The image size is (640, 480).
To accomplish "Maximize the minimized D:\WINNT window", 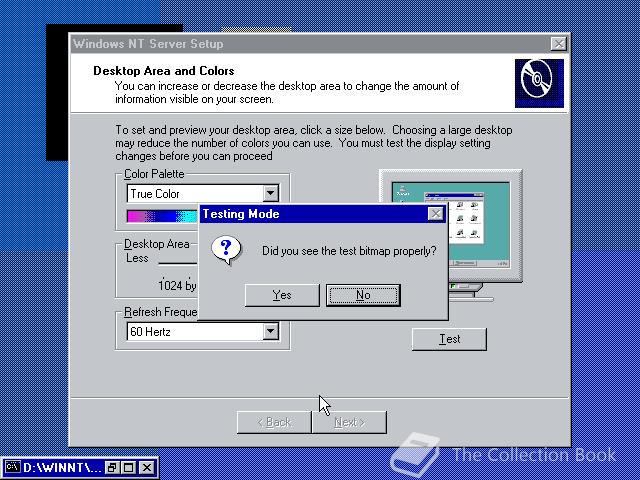I will [x=129, y=467].
